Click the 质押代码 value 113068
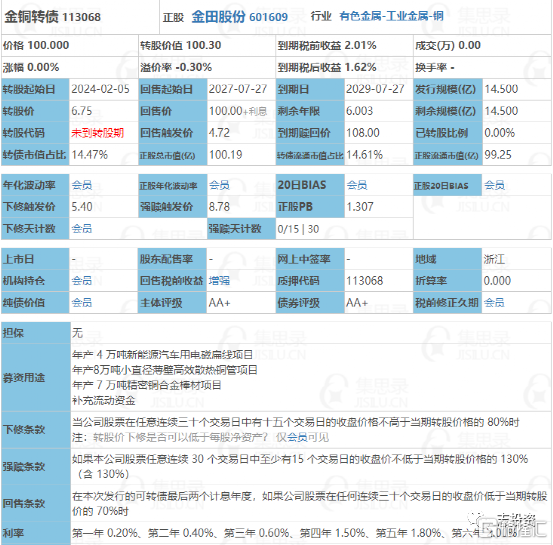The height and width of the screenshot is (545, 553). [364, 281]
